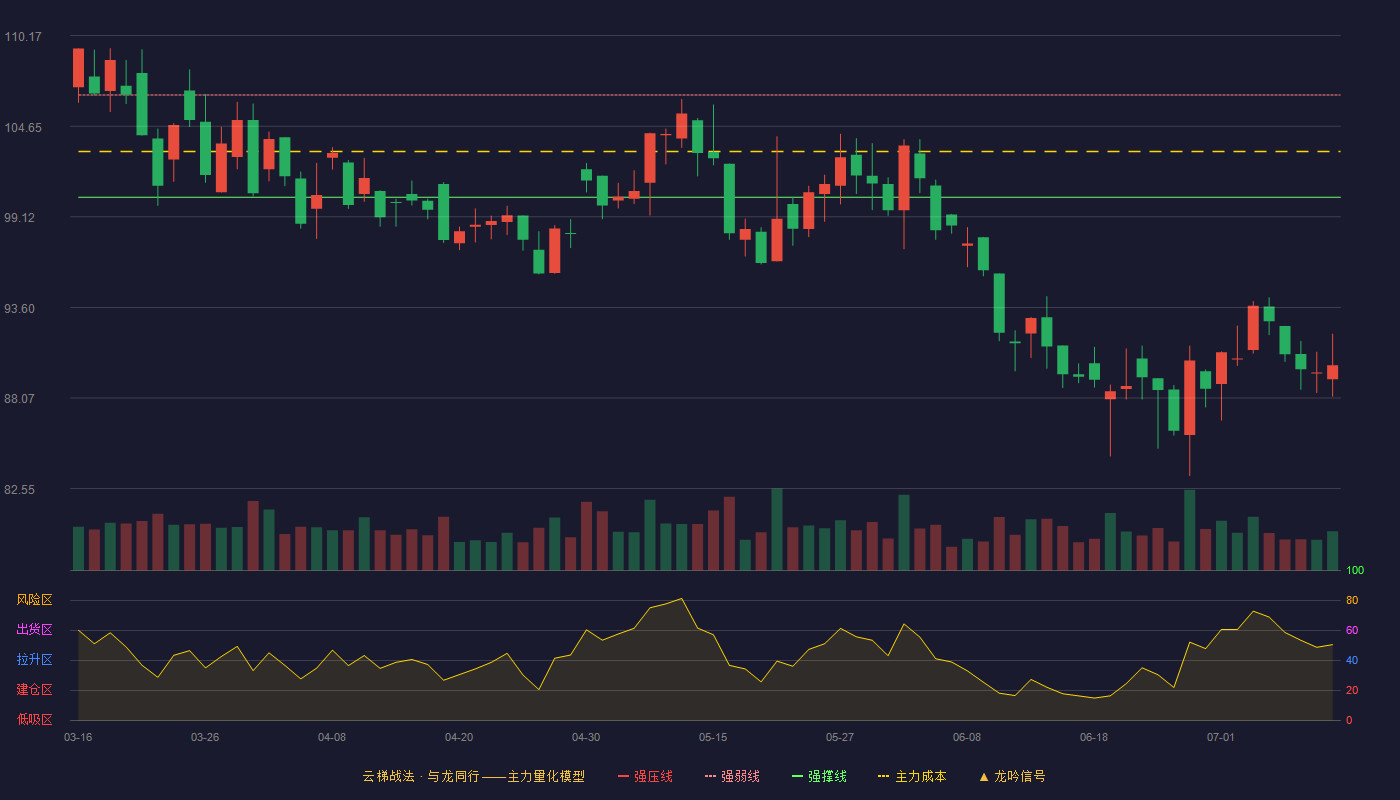Screen dimensions: 1400x800
Task: Click the 风险区 zone label
Action: coord(34,600)
